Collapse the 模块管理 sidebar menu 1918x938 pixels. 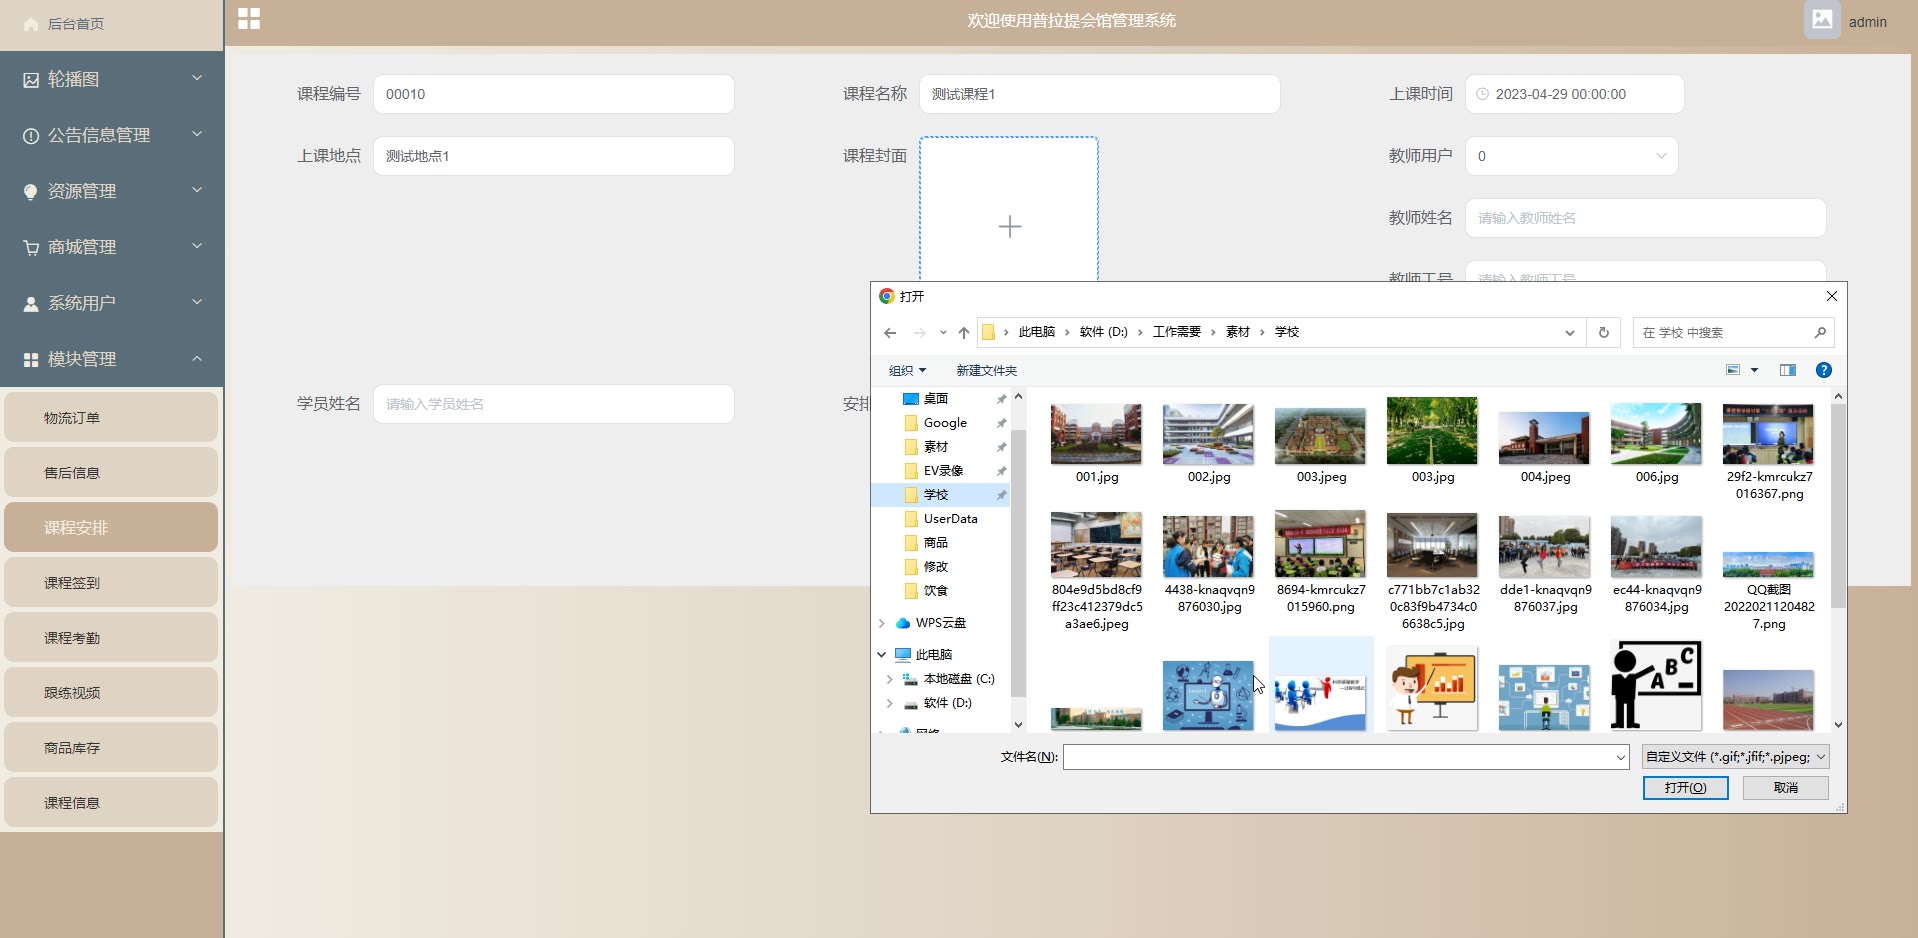(x=111, y=359)
